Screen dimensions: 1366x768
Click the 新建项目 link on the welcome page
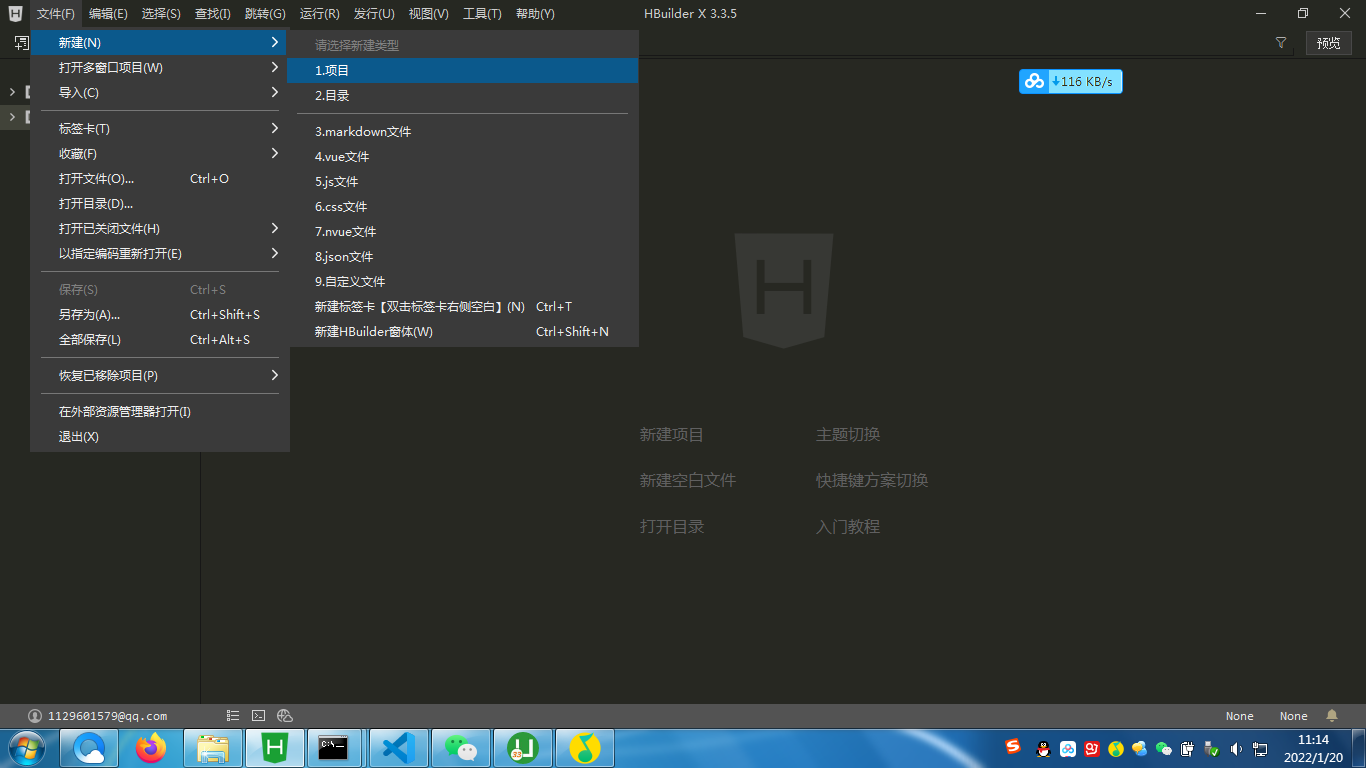coord(672,434)
